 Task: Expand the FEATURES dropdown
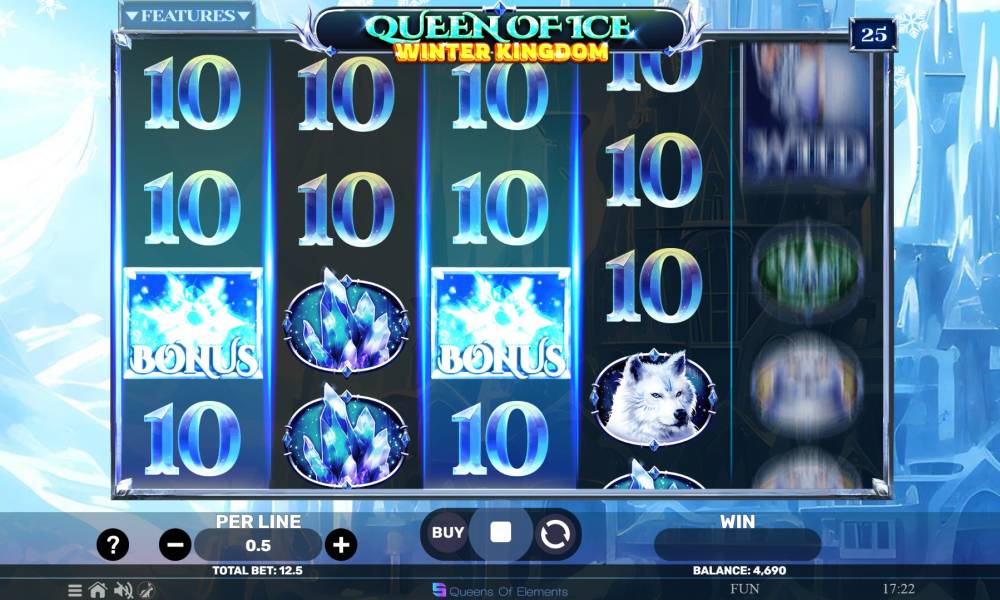coord(188,16)
